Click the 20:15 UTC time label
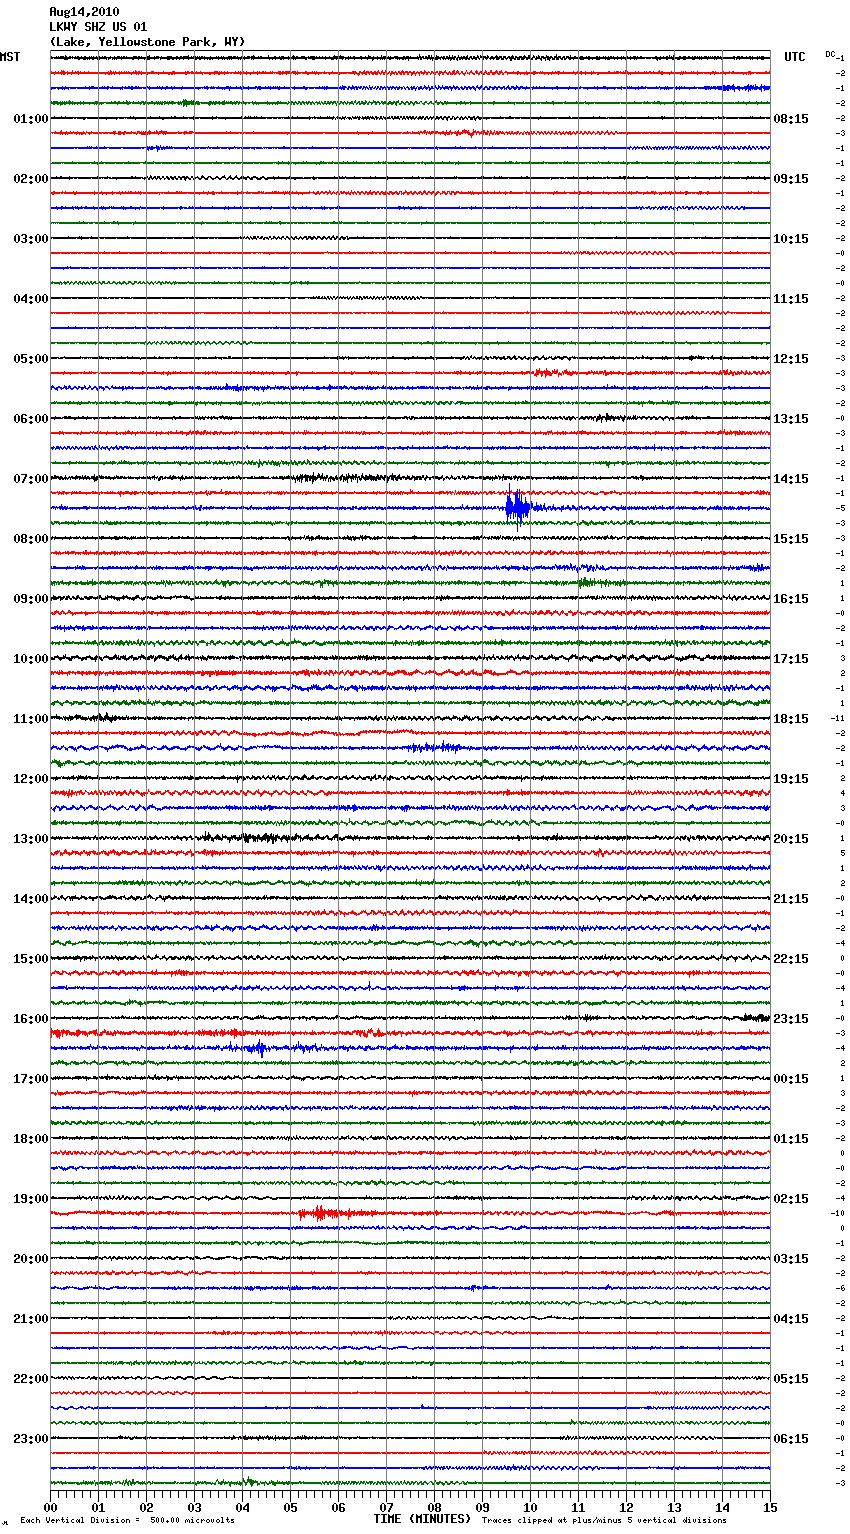 [x=791, y=839]
